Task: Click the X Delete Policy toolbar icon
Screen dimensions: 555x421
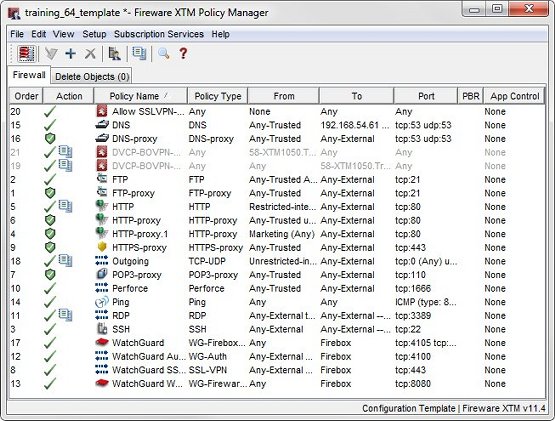Action: click(90, 54)
